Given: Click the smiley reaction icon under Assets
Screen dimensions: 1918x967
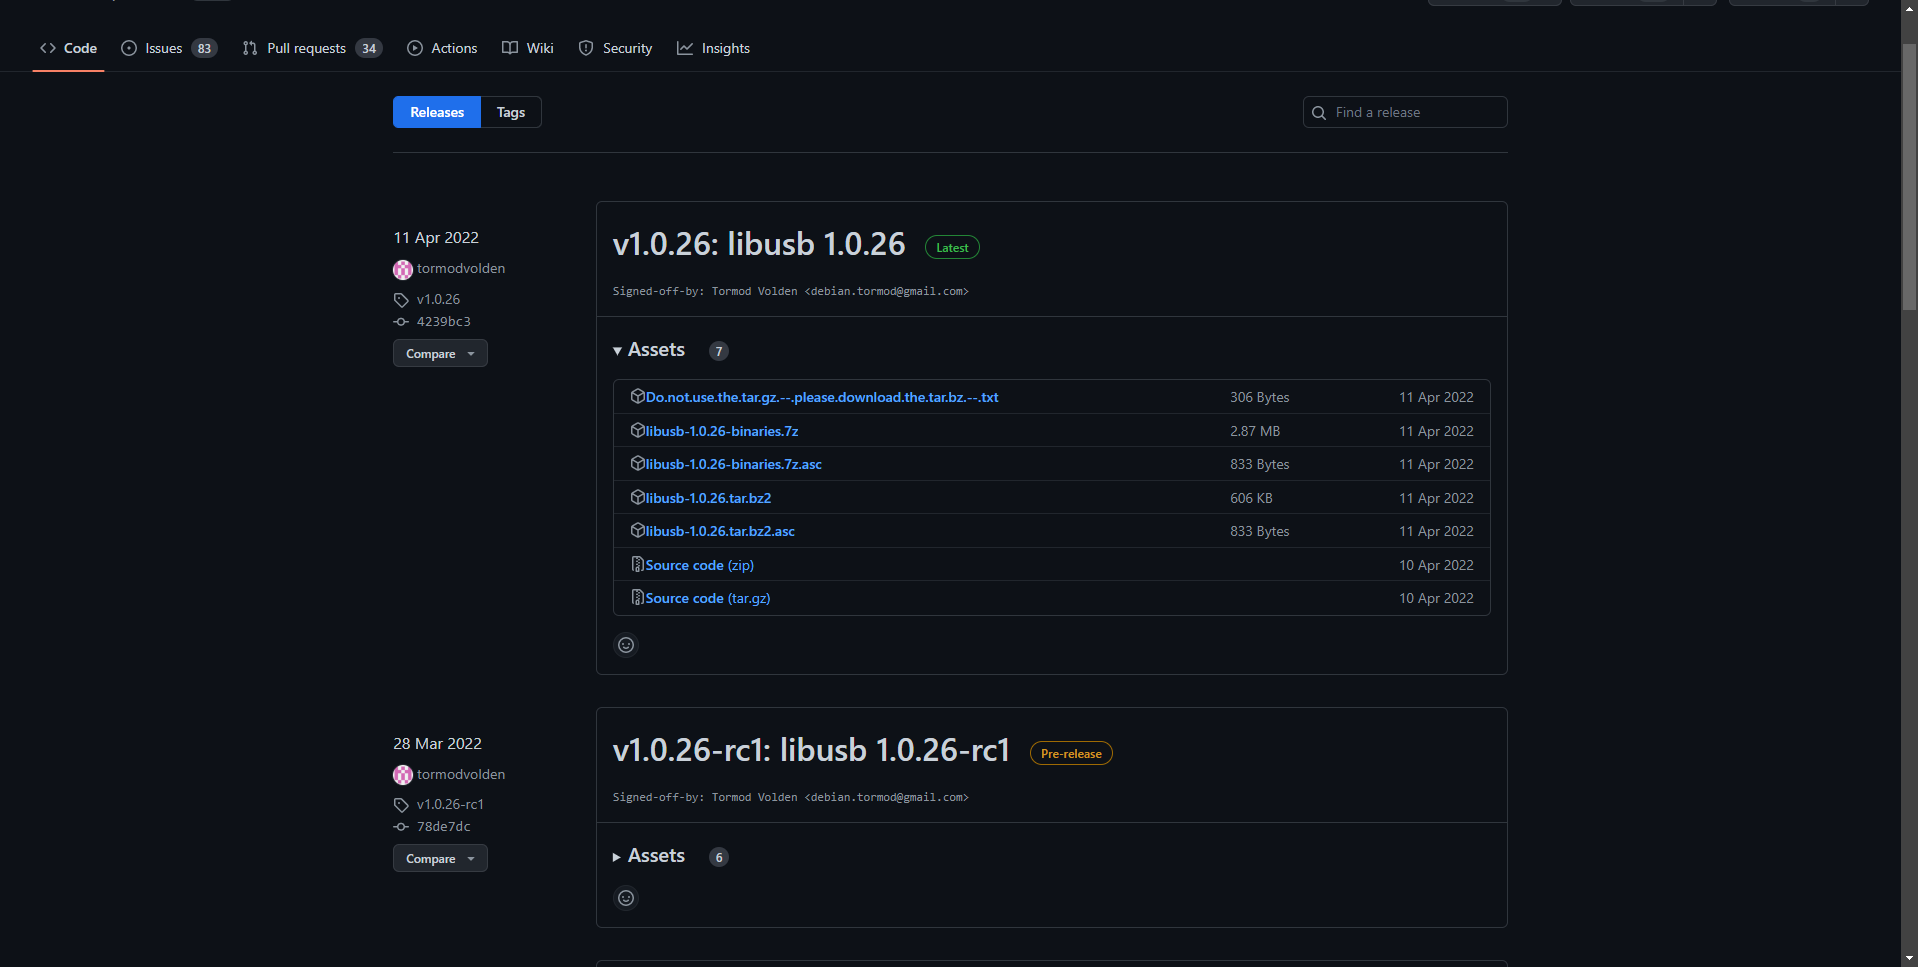Looking at the screenshot, I should 625,645.
